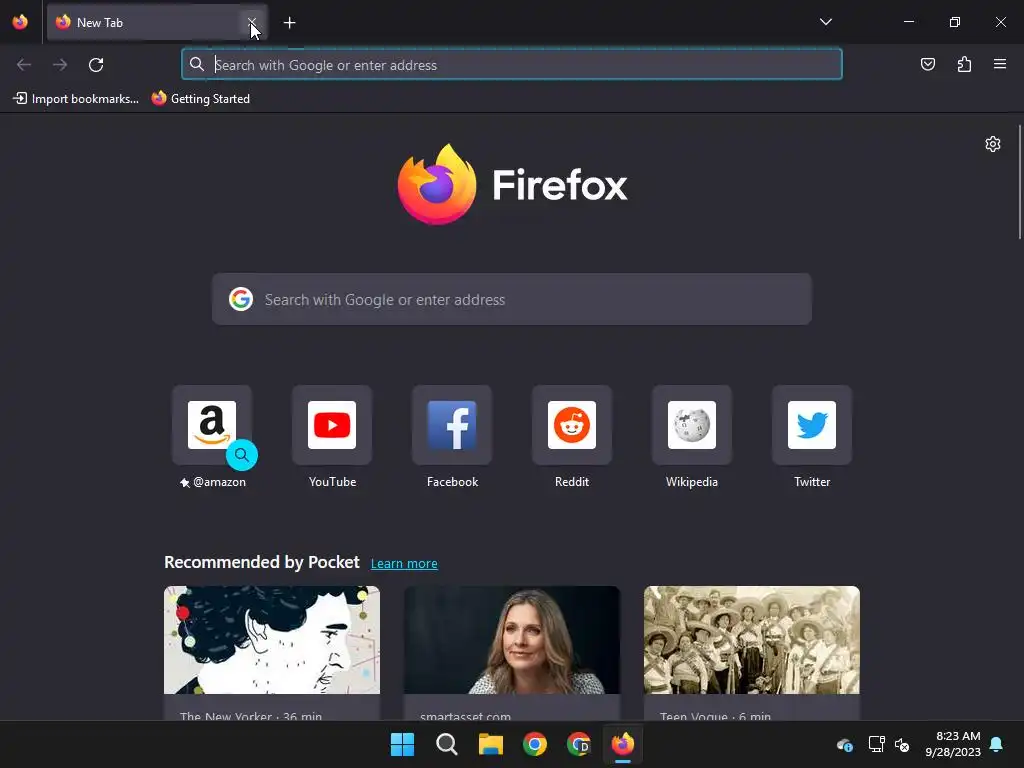Focus the address bar field
Image resolution: width=1024 pixels, height=768 pixels.
[x=512, y=65]
